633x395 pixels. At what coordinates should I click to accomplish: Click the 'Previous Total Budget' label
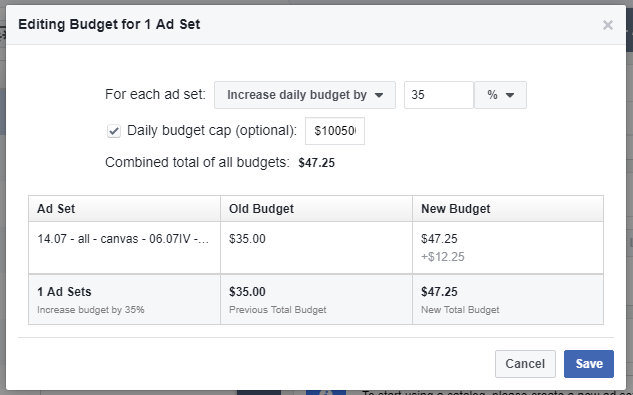pos(278,310)
